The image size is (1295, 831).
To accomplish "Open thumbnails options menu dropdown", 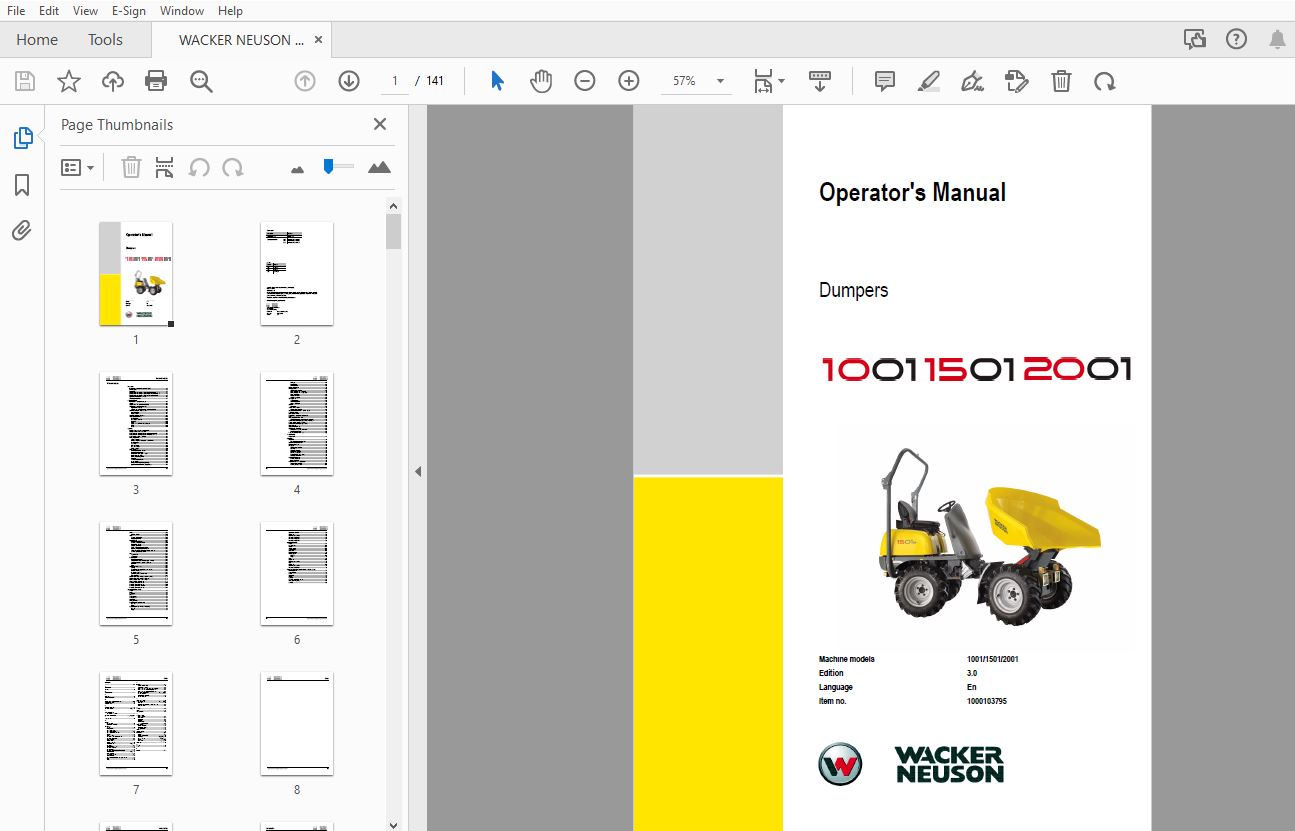I will pos(78,168).
